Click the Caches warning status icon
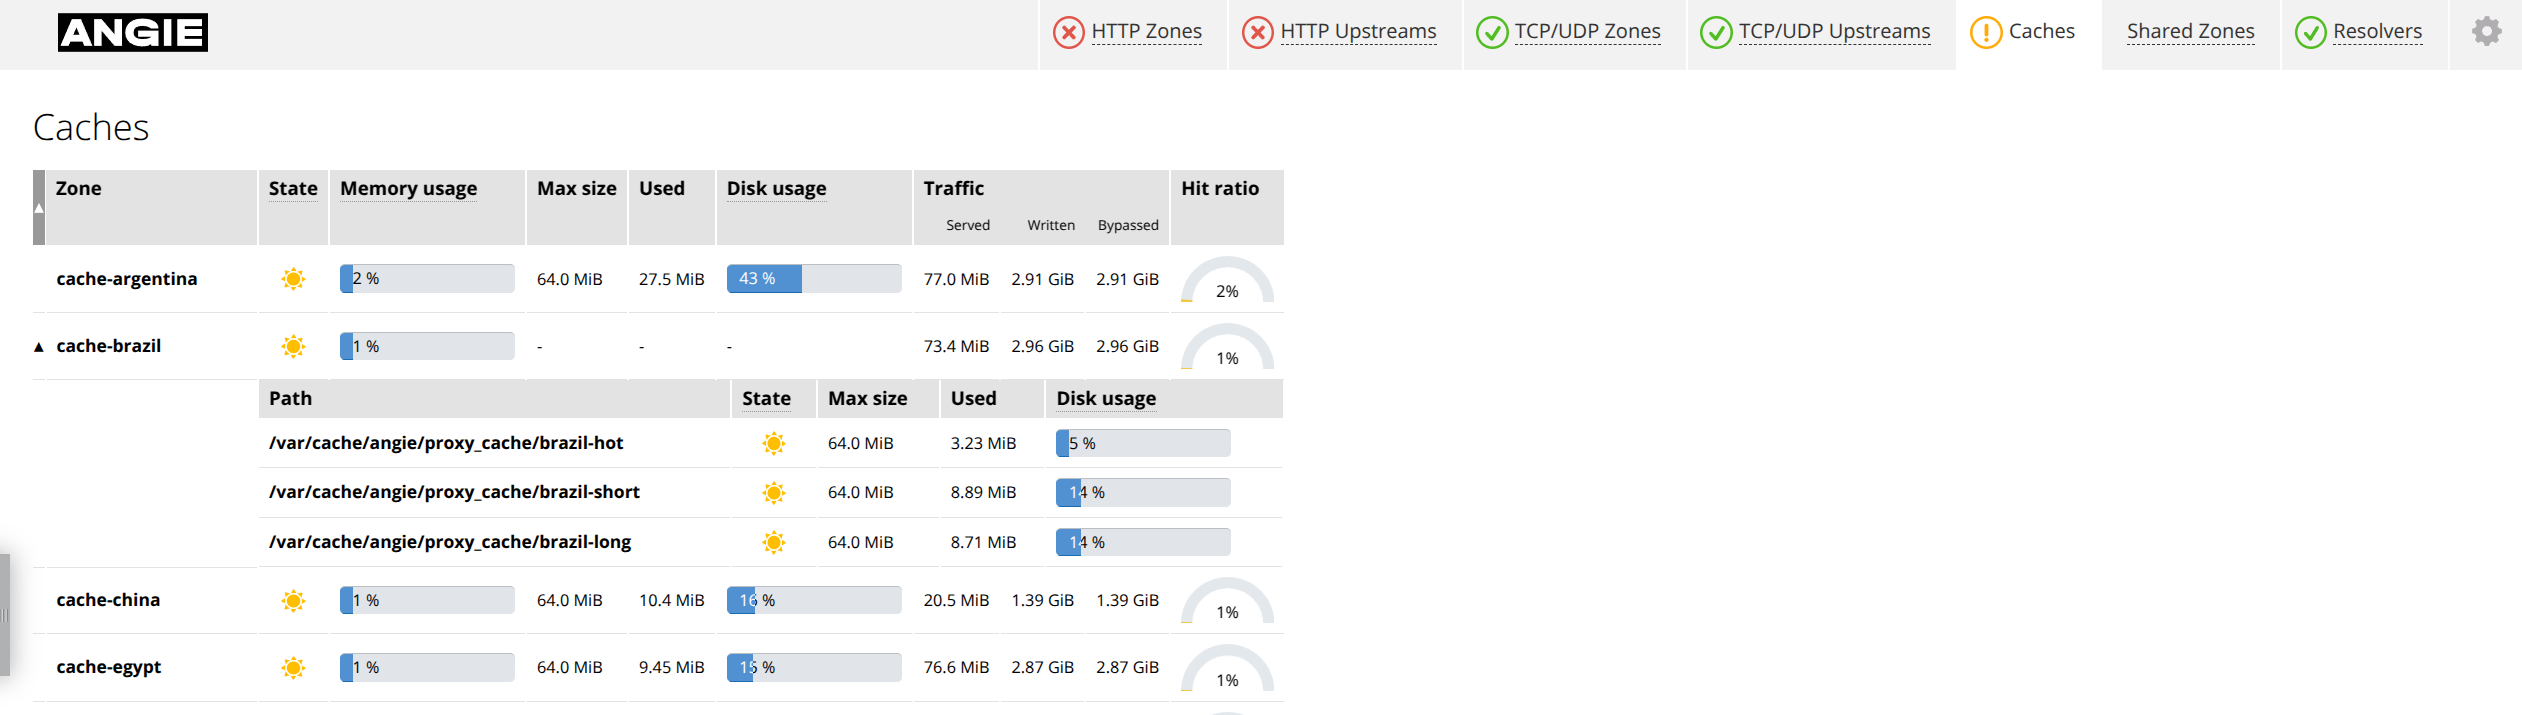This screenshot has height=715, width=2522. [1985, 33]
